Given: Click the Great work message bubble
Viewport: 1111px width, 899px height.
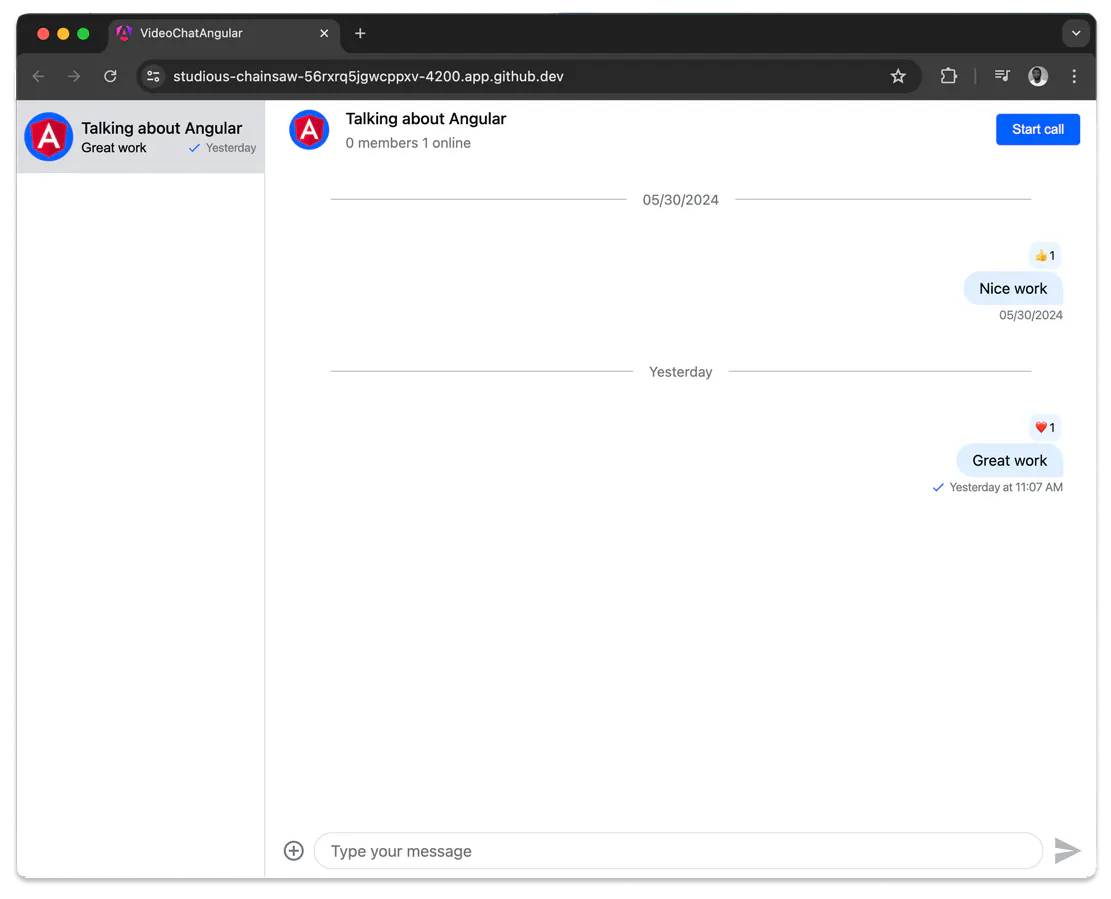Looking at the screenshot, I should point(1009,460).
